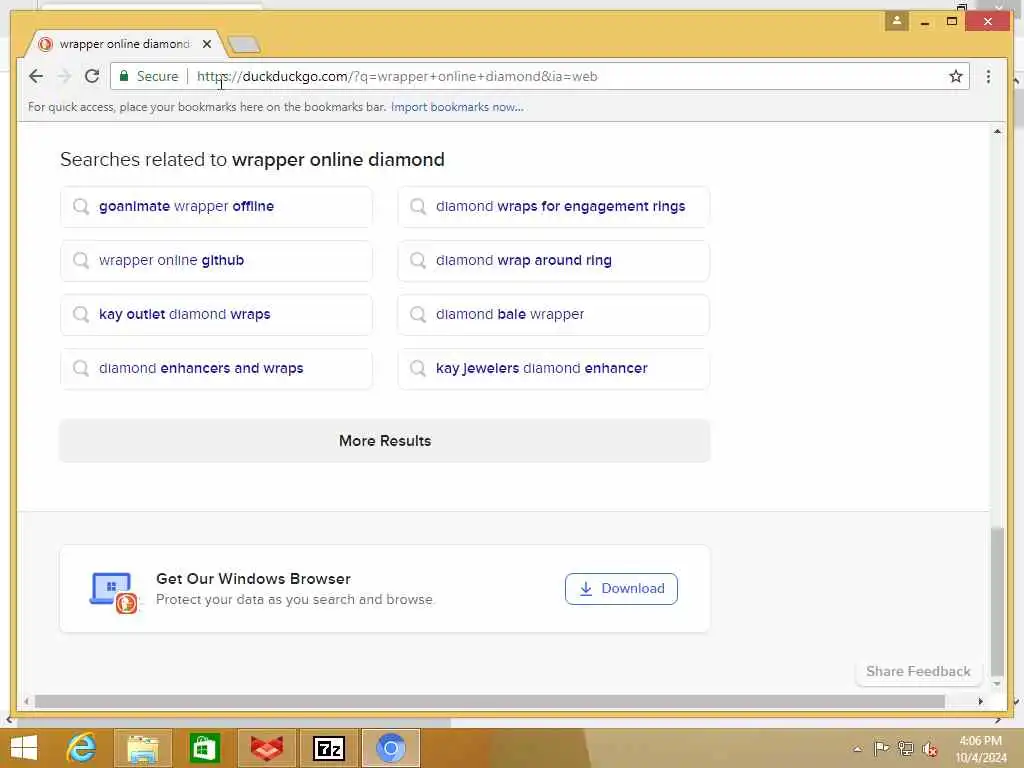Click the Download button for Windows Browser

tap(621, 589)
